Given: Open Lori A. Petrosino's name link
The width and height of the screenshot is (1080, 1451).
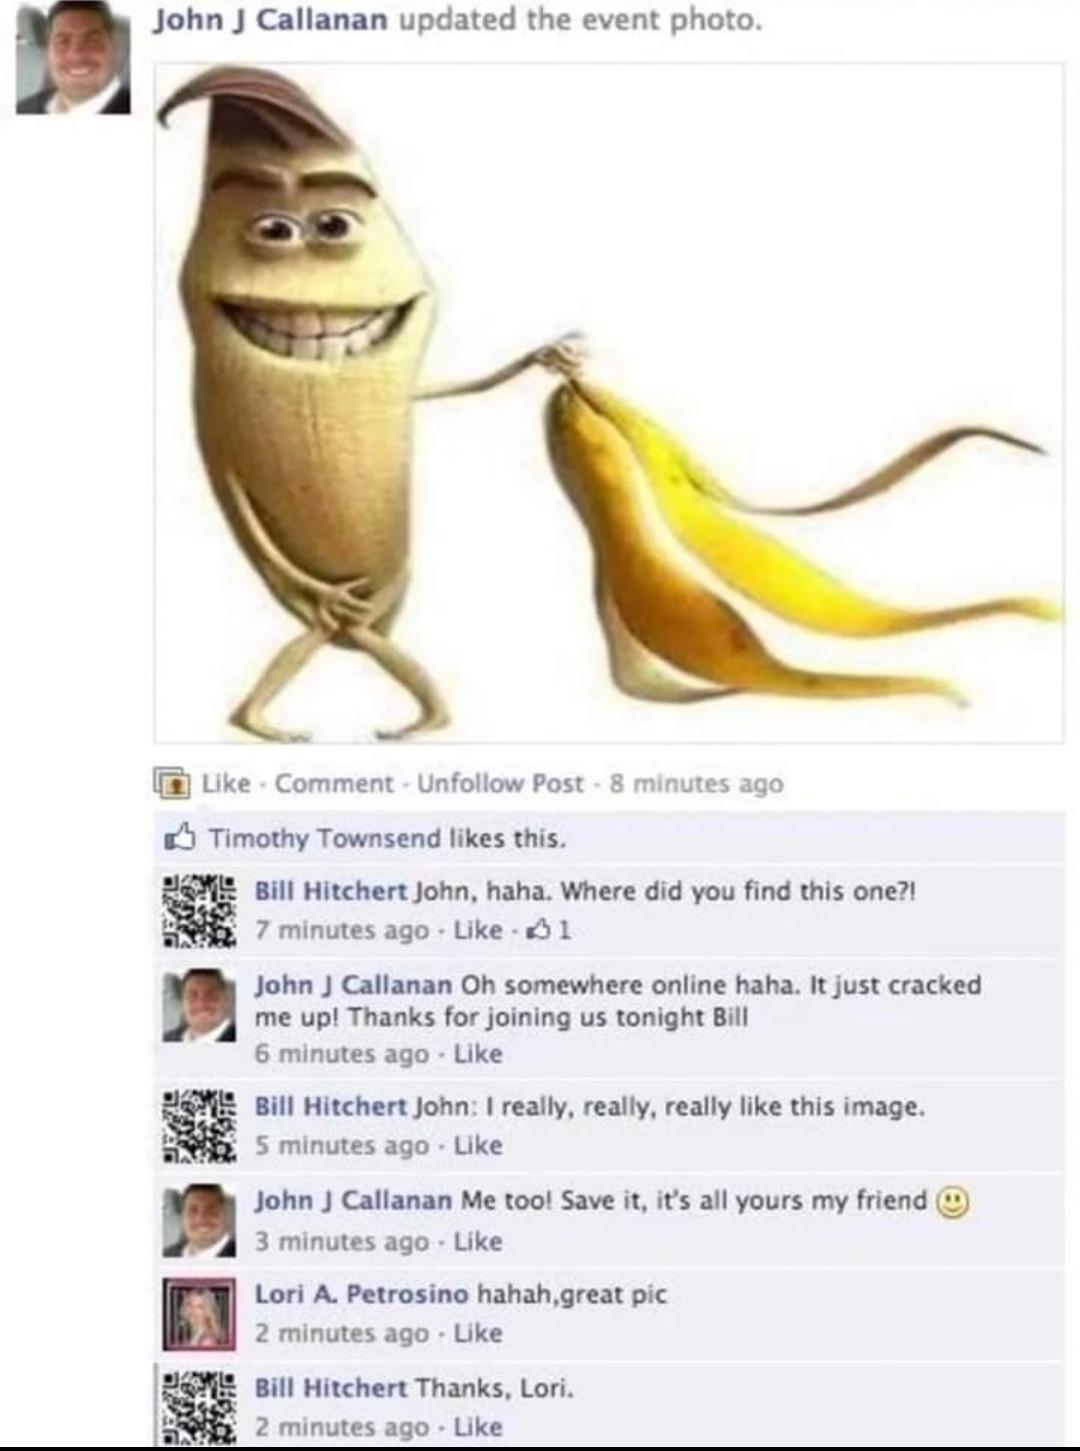Looking at the screenshot, I should point(361,1294).
